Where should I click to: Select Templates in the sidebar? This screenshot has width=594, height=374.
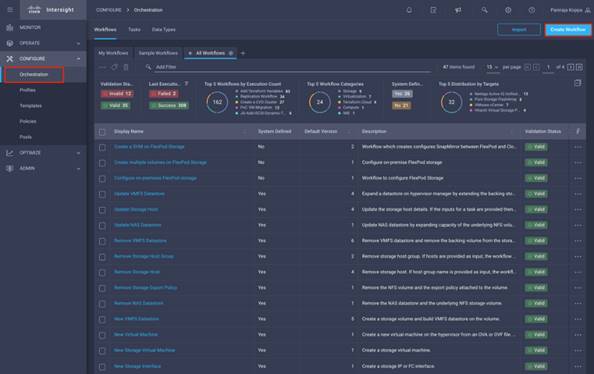pyautogui.click(x=31, y=106)
